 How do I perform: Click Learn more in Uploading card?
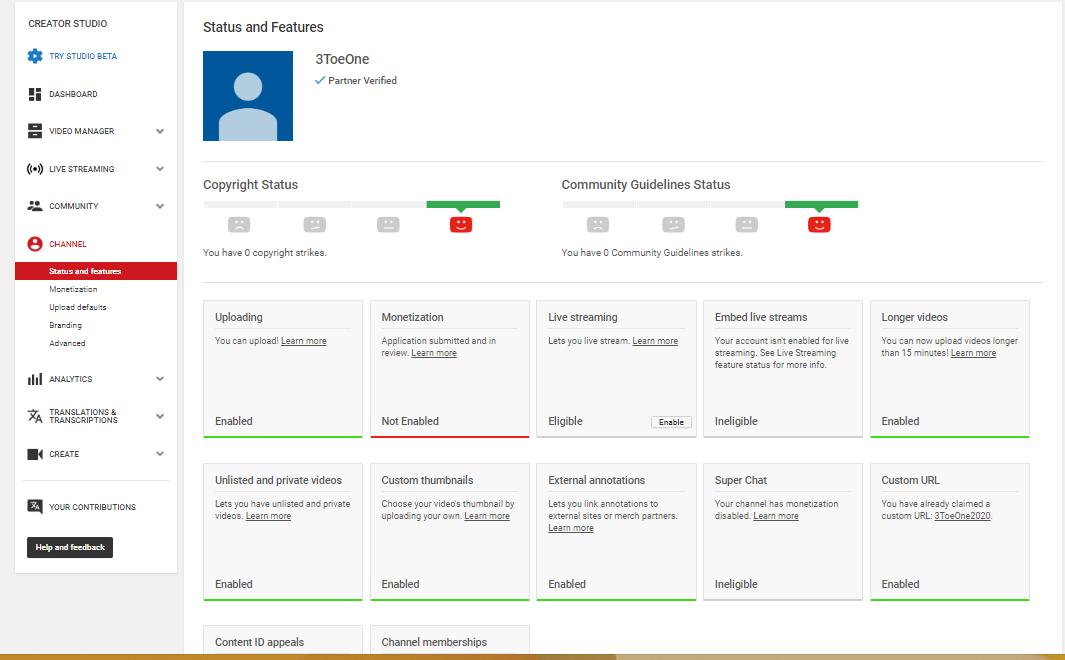(x=304, y=341)
